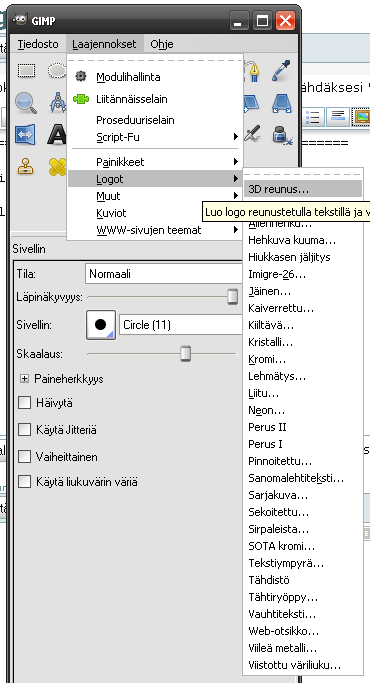370x683 pixels.
Task: Select the Paths pen tool
Action: coord(252,70)
